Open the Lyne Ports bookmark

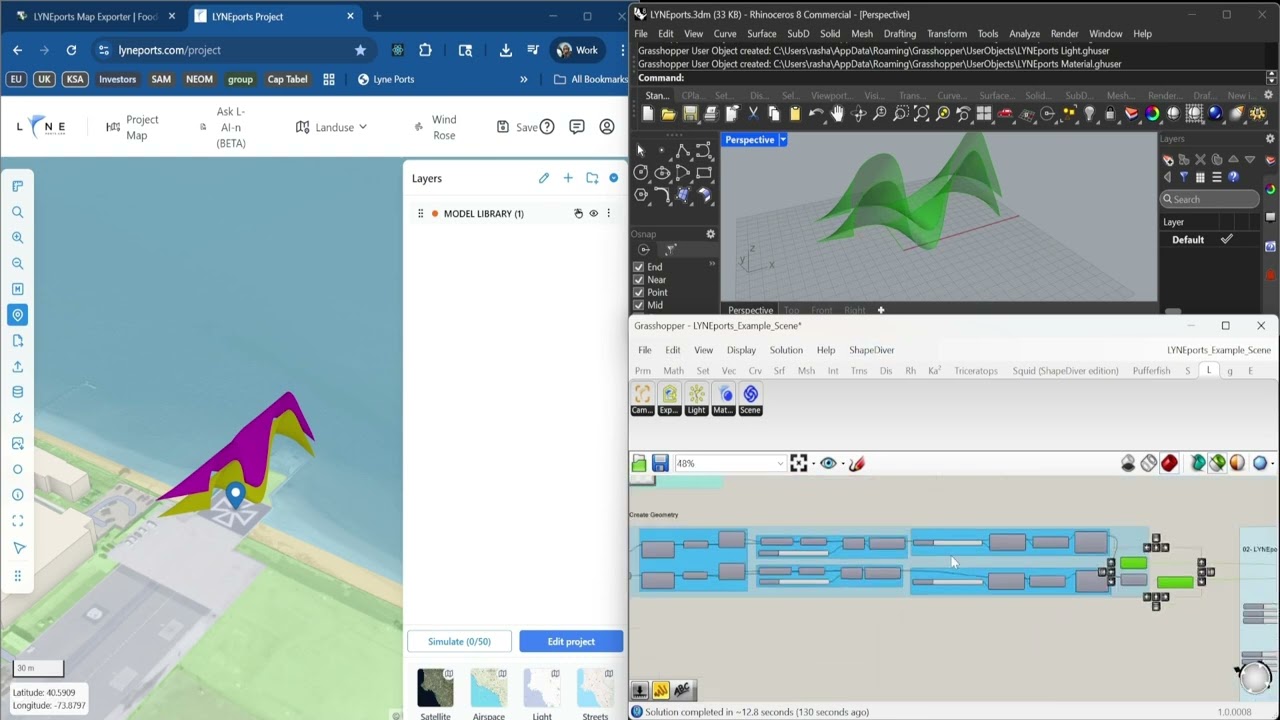(x=386, y=79)
